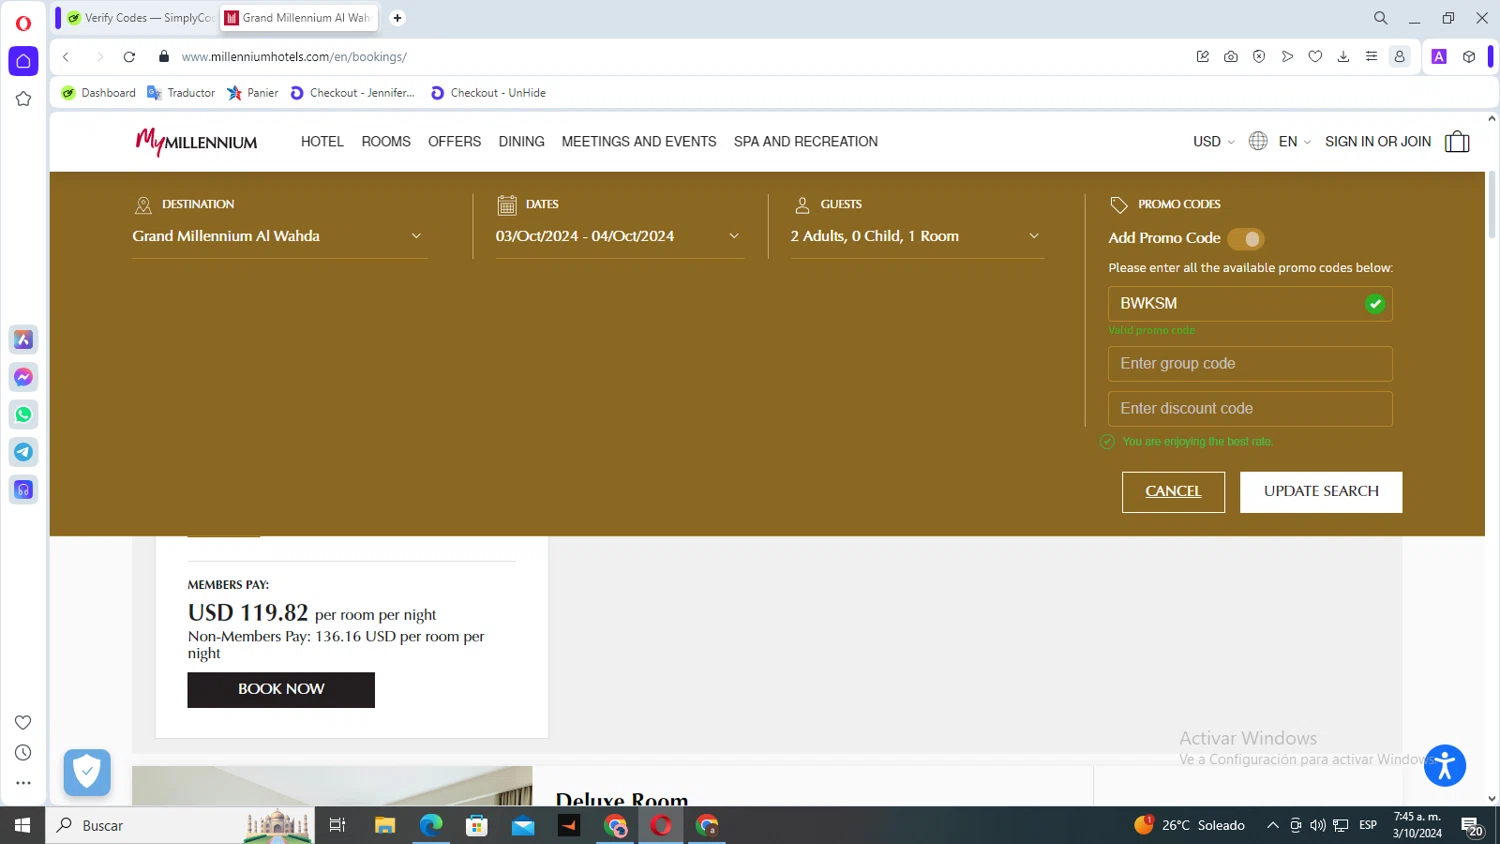The height and width of the screenshot is (844, 1500).
Task: Open the Dates dropdown 03/Oct/2024 - 04/Oct/2024
Action: (619, 237)
